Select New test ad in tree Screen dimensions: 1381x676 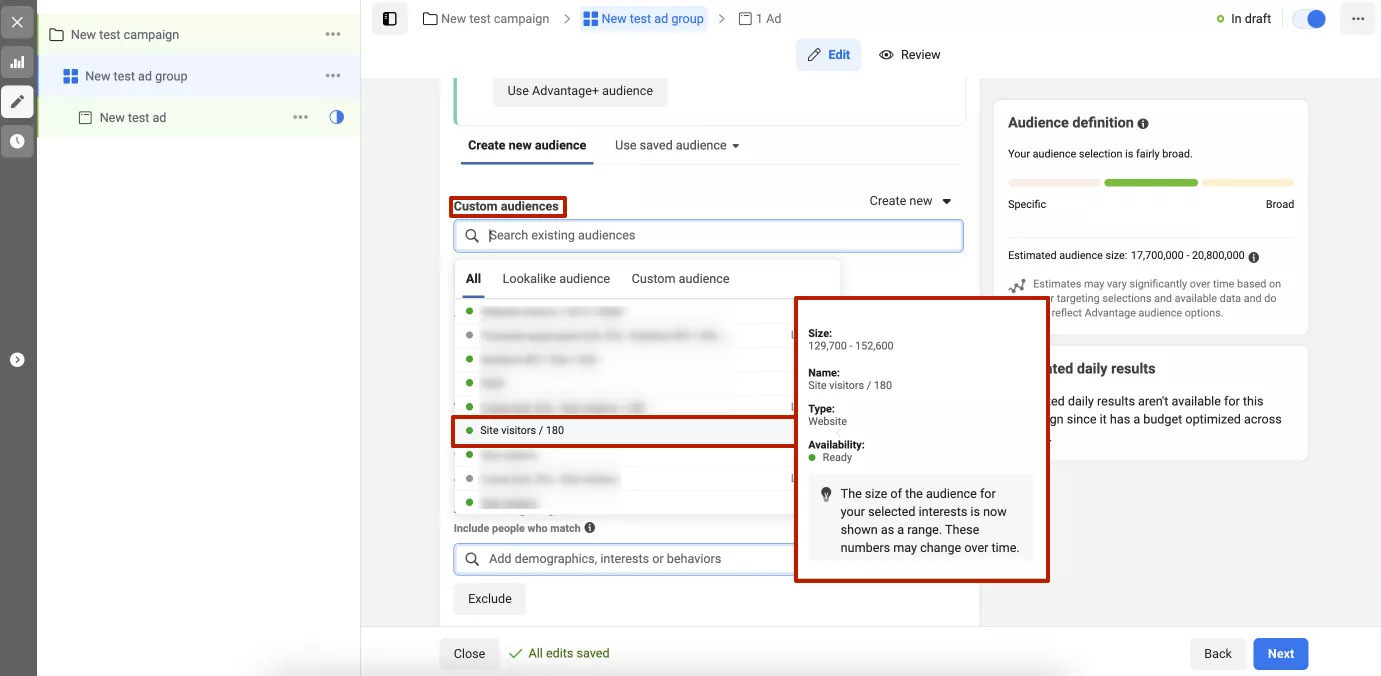133,118
